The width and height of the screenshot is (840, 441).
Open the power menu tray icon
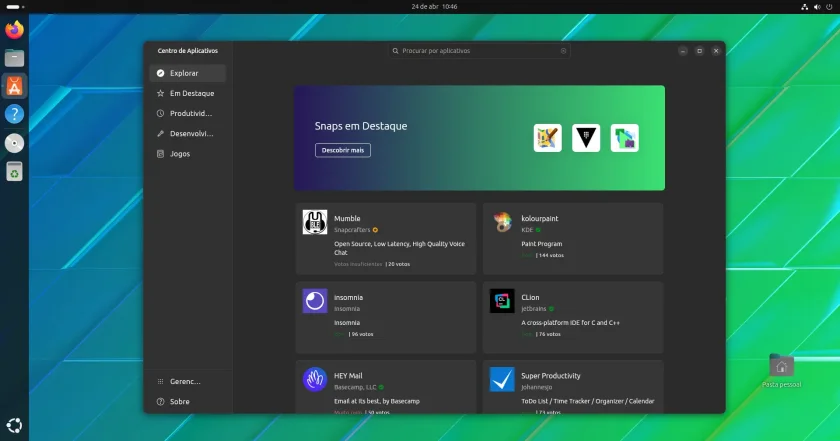[829, 7]
